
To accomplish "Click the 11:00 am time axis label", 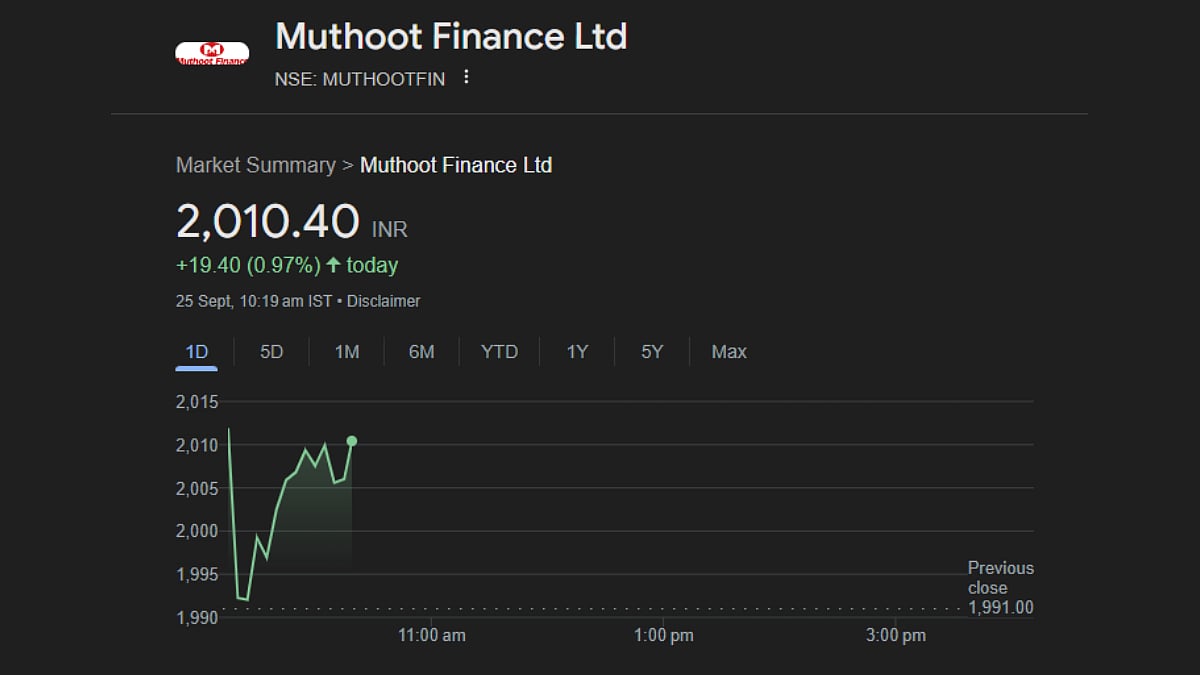I will click(x=432, y=635).
